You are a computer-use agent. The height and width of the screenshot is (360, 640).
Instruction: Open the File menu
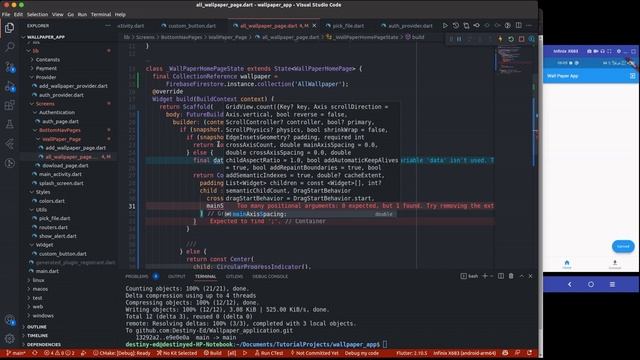[x=6, y=14]
